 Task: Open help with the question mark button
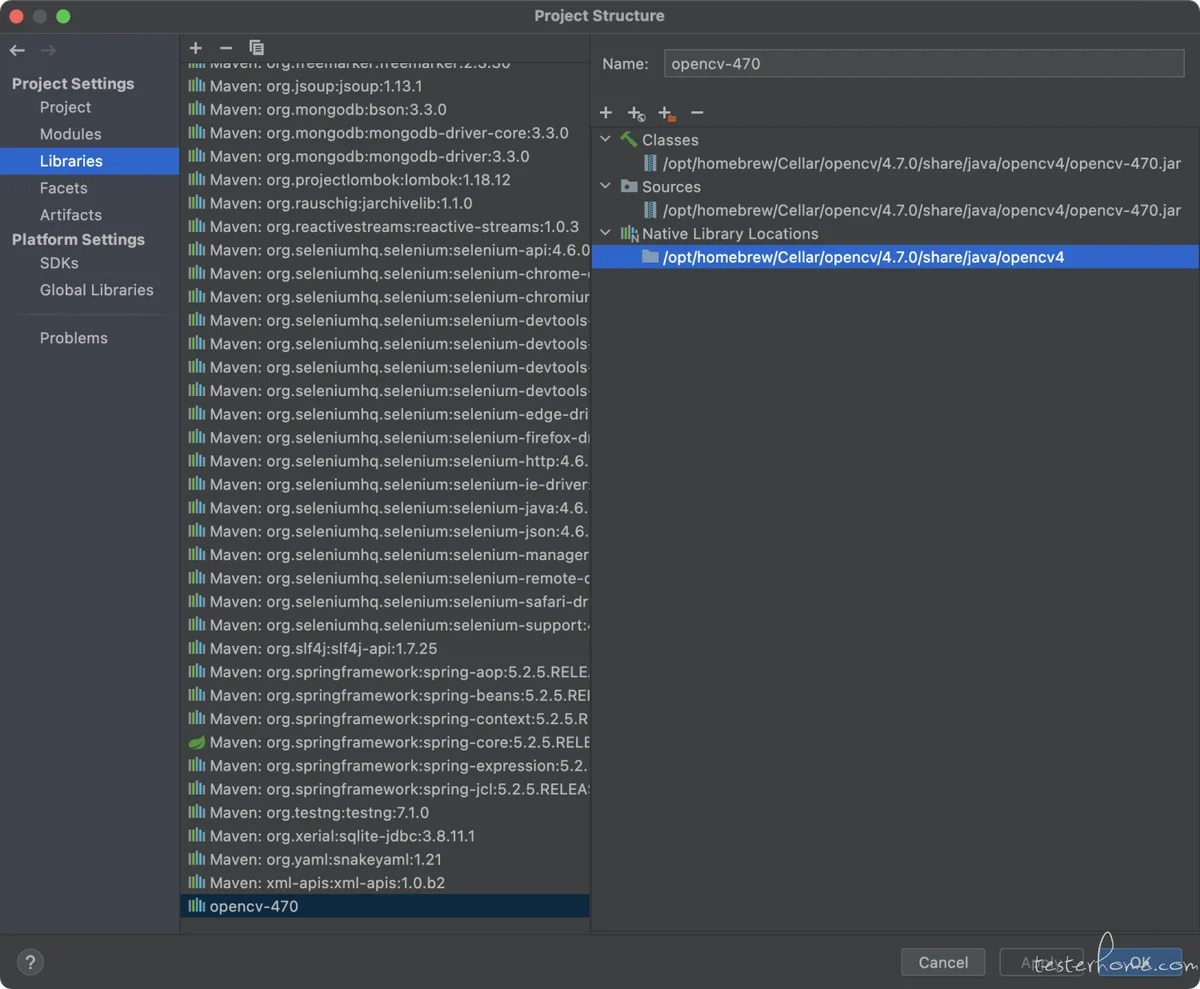coord(31,963)
